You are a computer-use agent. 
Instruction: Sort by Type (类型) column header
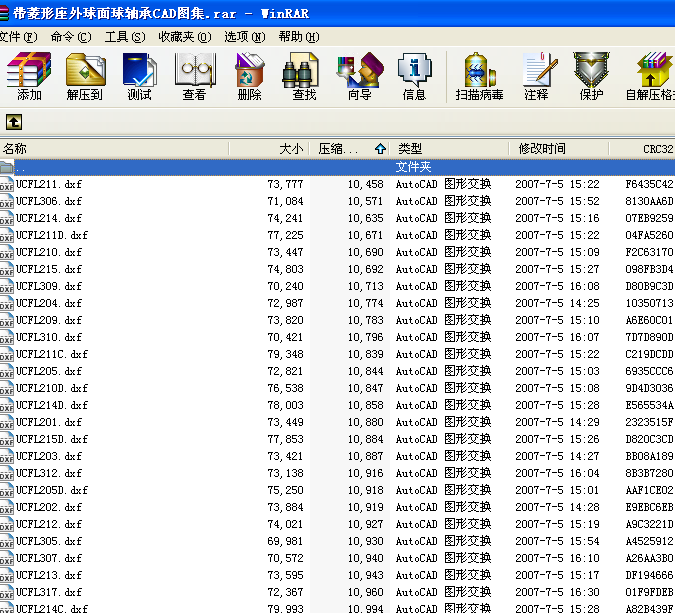tap(449, 149)
